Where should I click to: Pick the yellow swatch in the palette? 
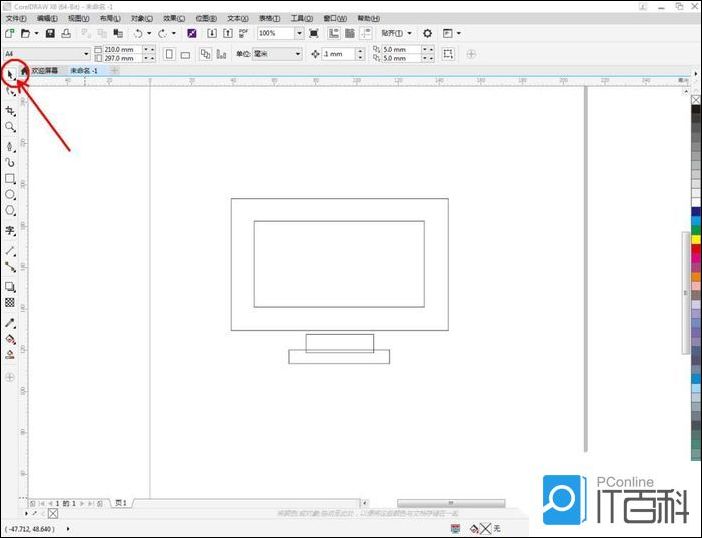pyautogui.click(x=695, y=239)
